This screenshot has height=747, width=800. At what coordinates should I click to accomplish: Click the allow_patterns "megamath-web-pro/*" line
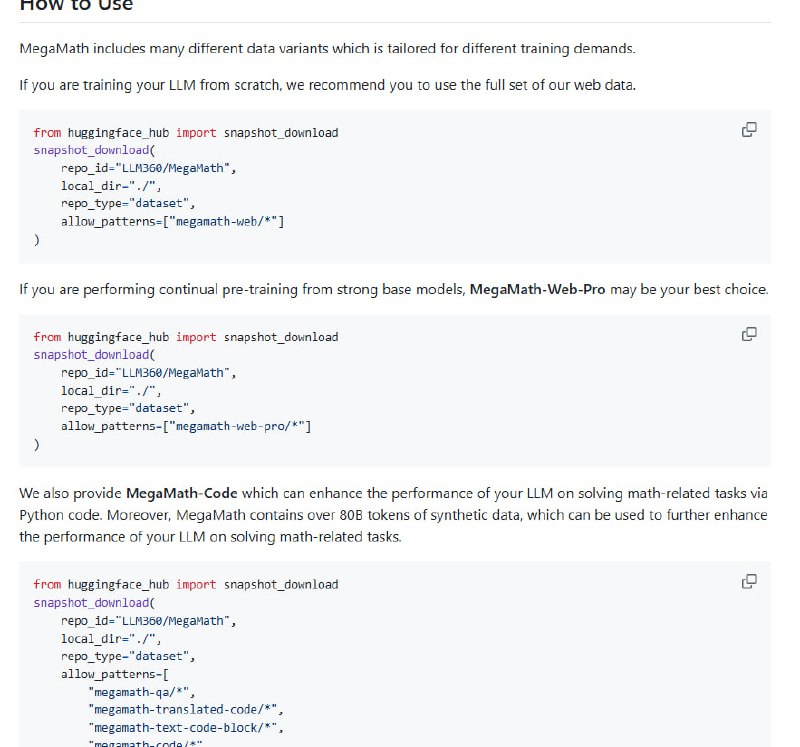pyautogui.click(x=186, y=427)
